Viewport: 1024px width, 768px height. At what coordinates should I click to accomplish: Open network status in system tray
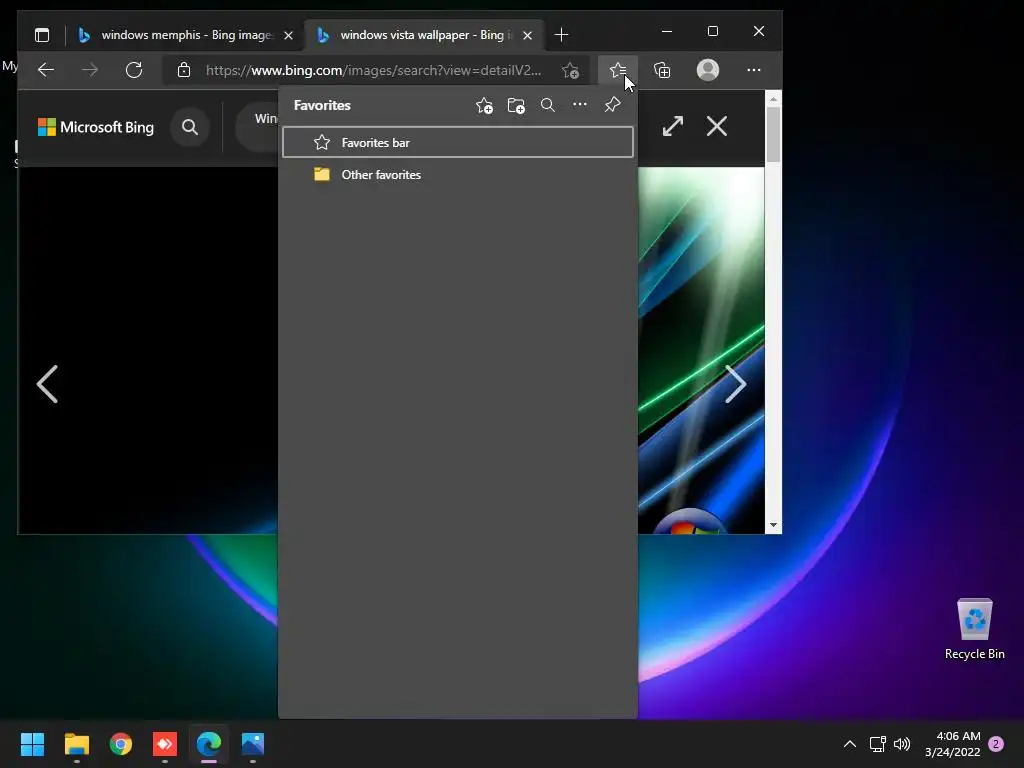click(x=877, y=744)
